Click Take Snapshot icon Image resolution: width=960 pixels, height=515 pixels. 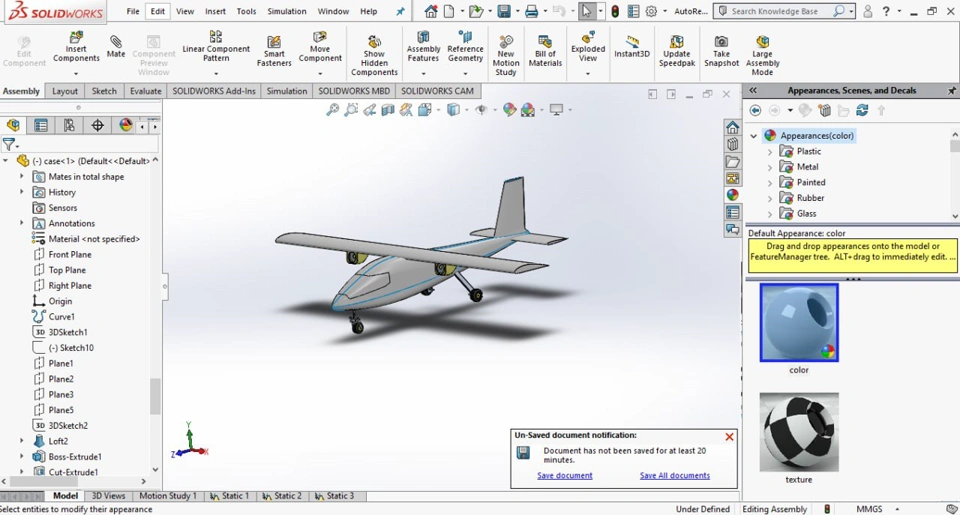point(721,51)
